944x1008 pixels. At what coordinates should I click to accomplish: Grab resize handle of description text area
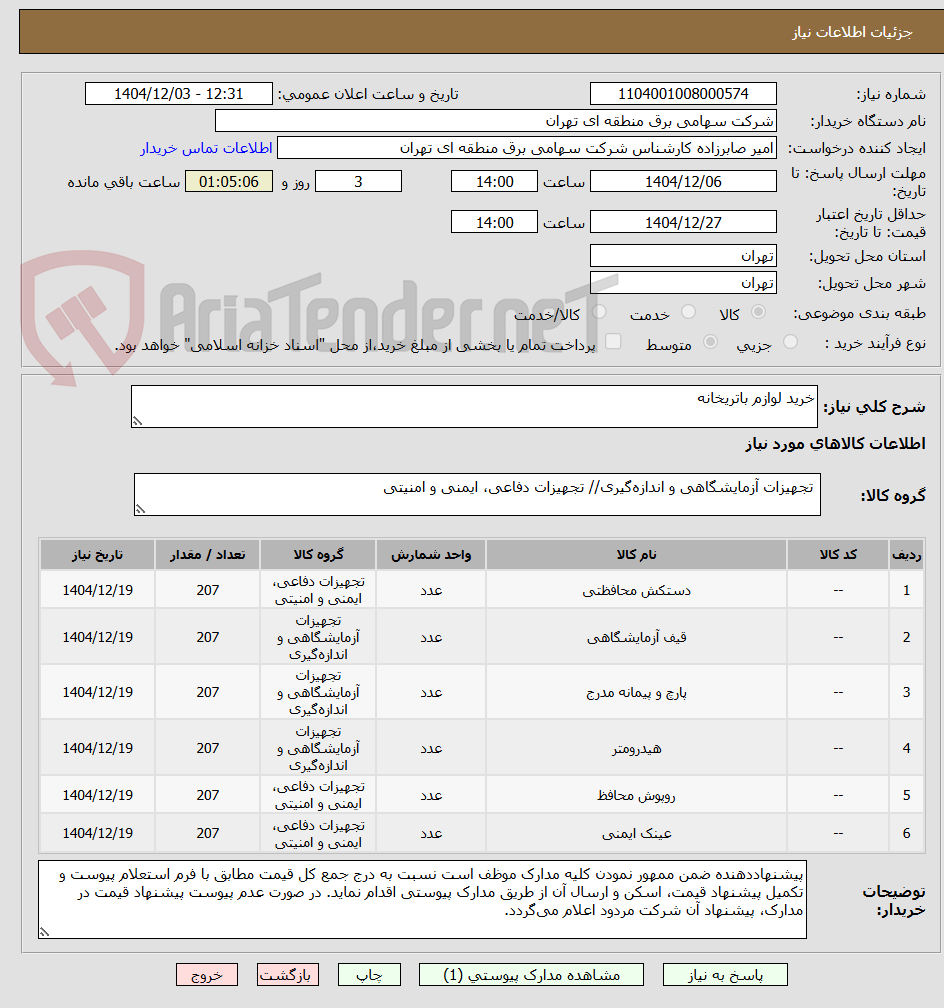137,421
